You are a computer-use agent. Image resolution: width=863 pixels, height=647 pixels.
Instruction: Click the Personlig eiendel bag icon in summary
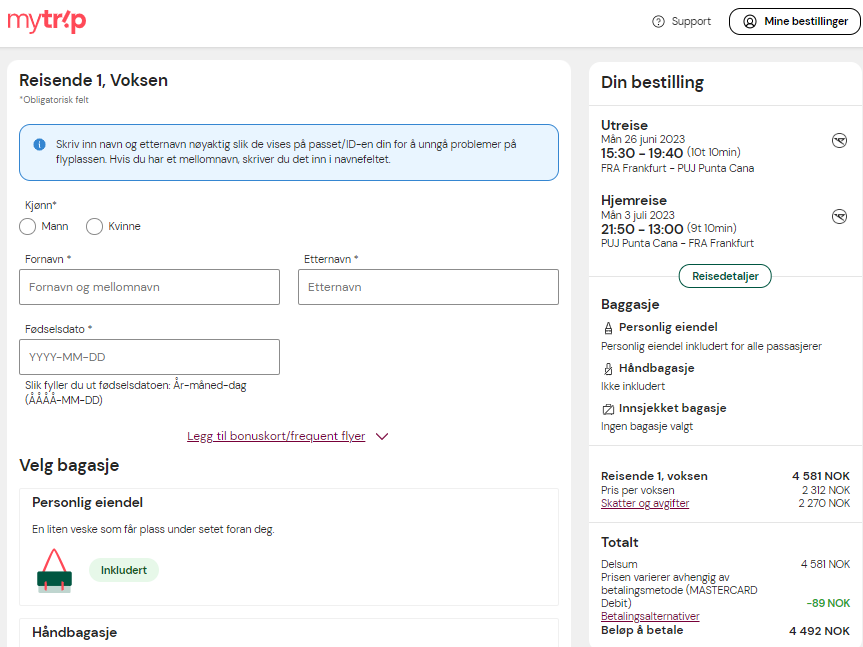click(x=608, y=328)
